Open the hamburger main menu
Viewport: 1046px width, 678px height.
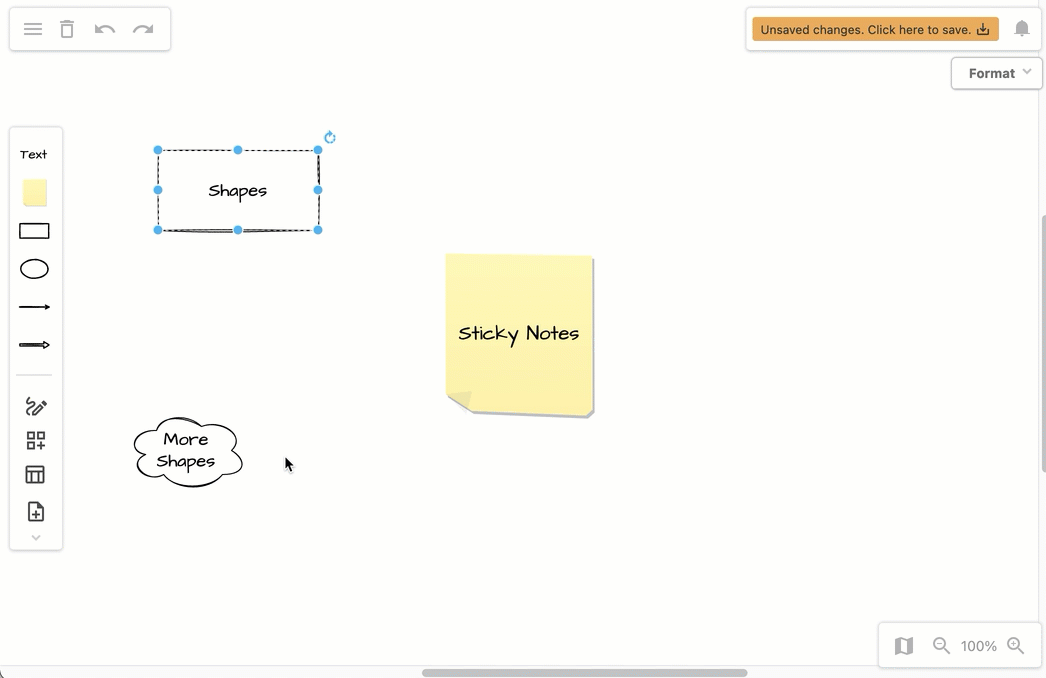click(32, 28)
